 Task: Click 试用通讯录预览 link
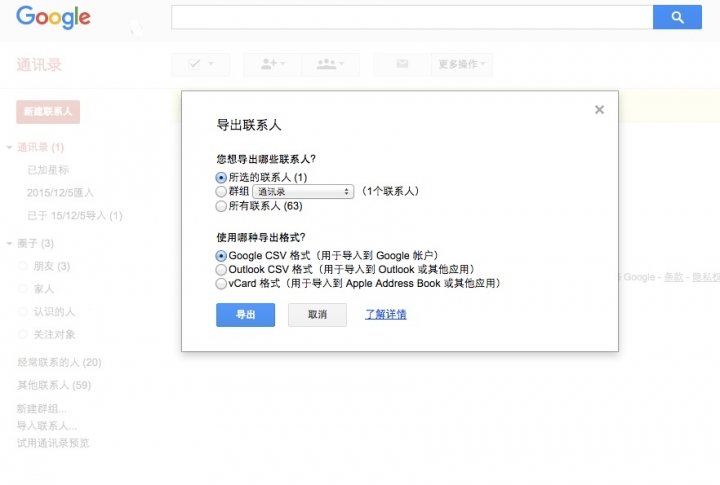[x=53, y=443]
